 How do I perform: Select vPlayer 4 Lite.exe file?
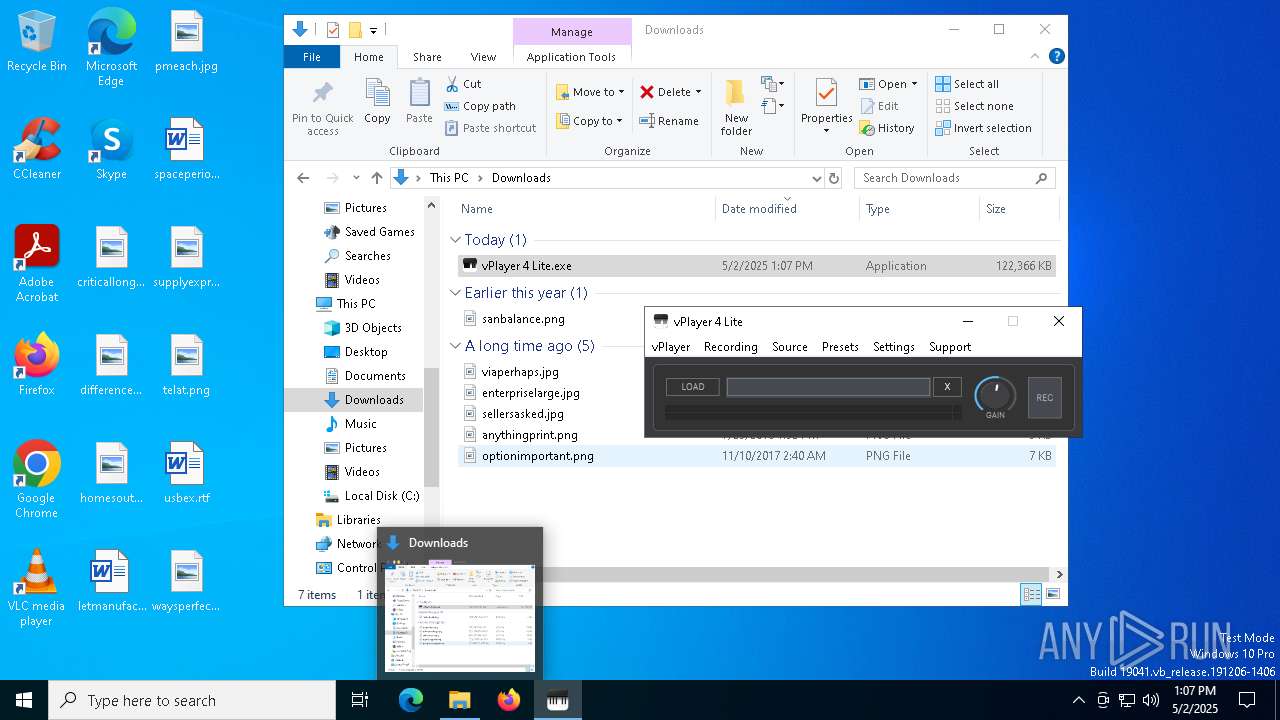click(756, 266)
